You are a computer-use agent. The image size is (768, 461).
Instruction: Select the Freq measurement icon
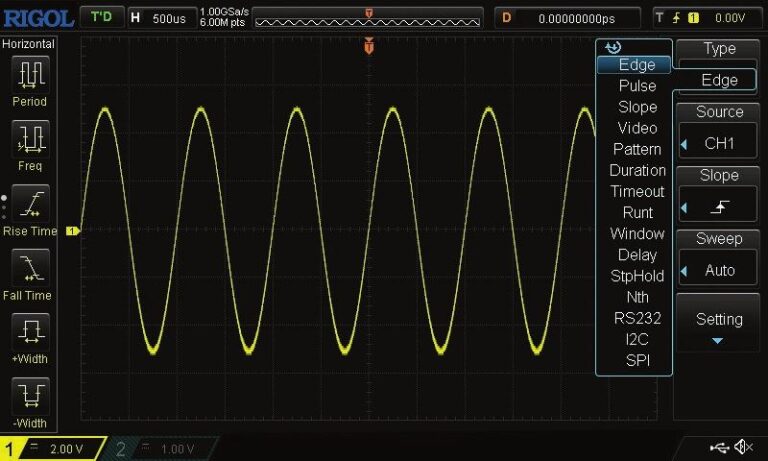(29, 138)
